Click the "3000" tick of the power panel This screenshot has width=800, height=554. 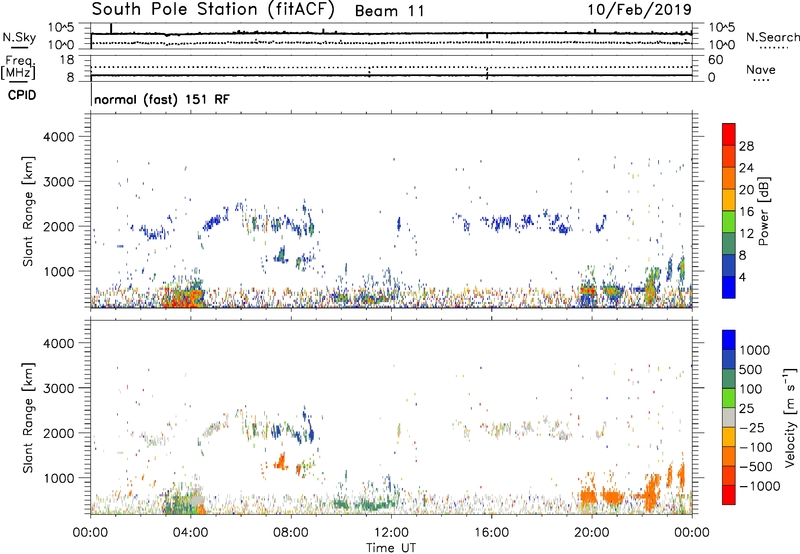click(x=58, y=182)
